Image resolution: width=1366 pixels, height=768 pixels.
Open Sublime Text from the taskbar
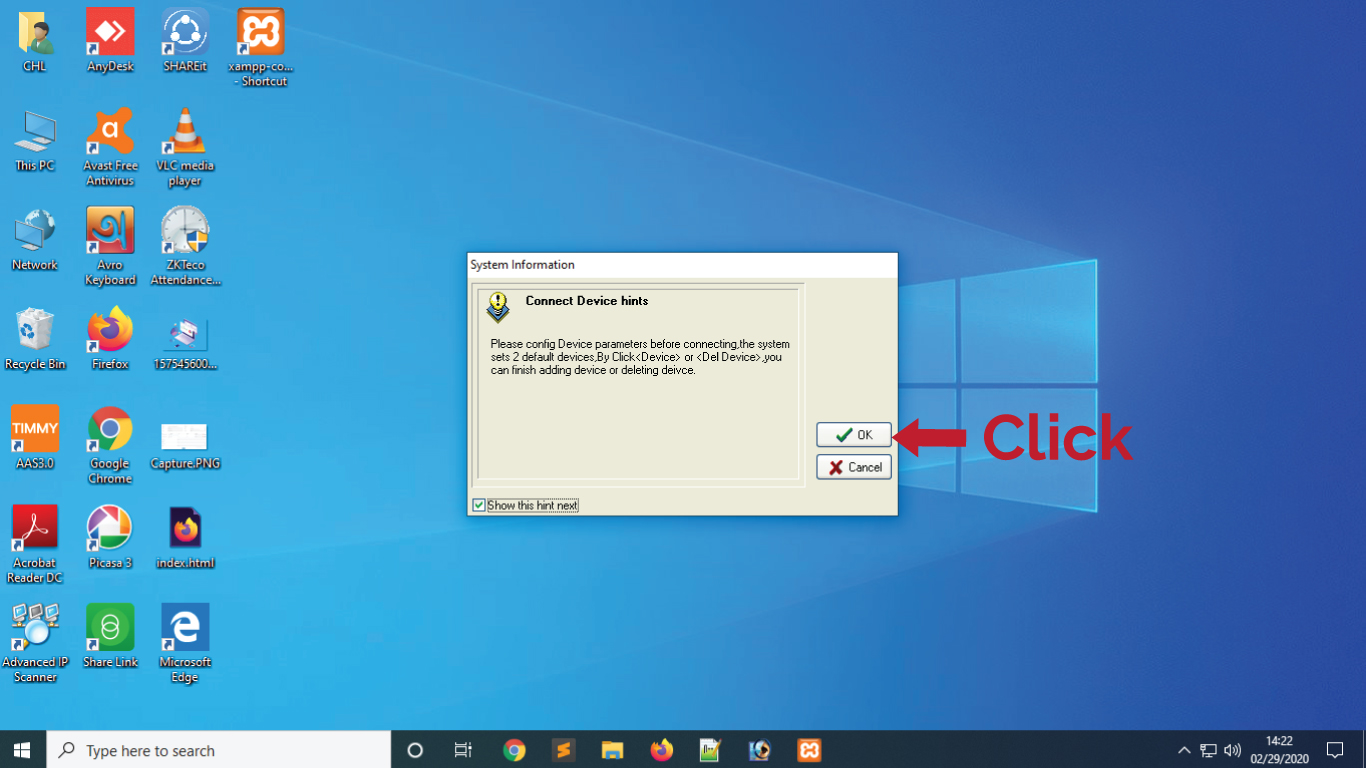pyautogui.click(x=563, y=750)
